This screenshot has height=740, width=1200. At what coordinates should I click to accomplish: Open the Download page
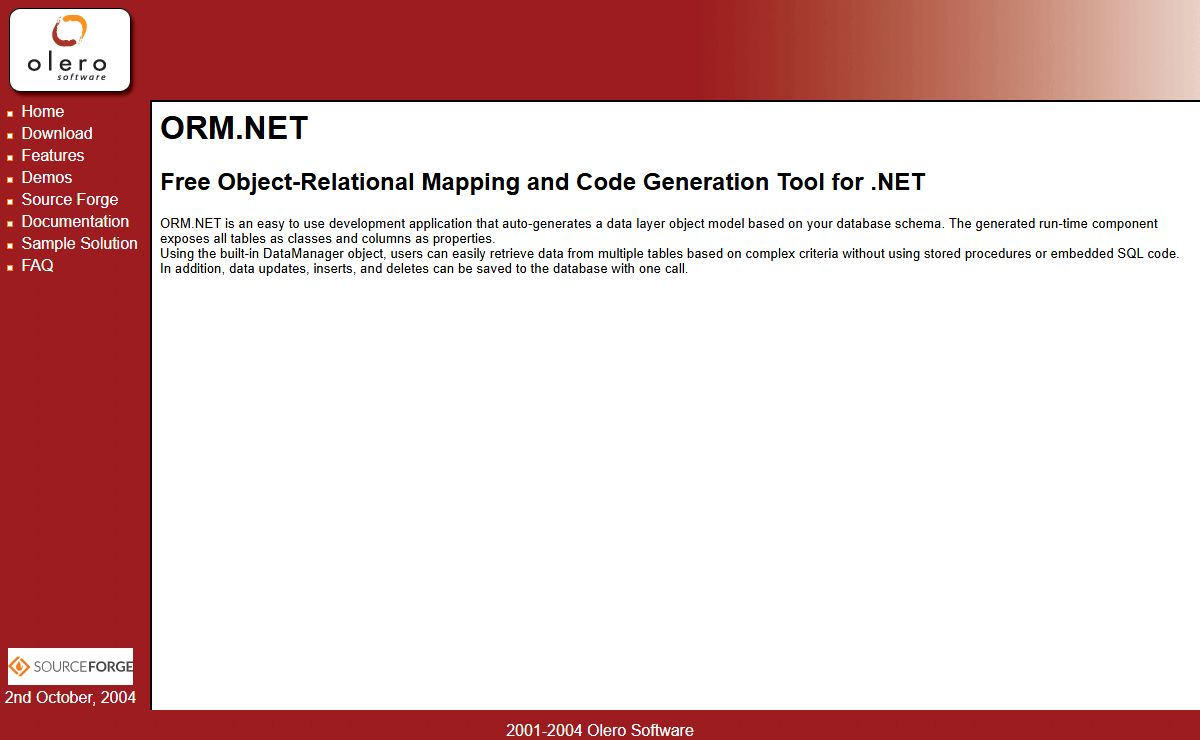point(57,133)
